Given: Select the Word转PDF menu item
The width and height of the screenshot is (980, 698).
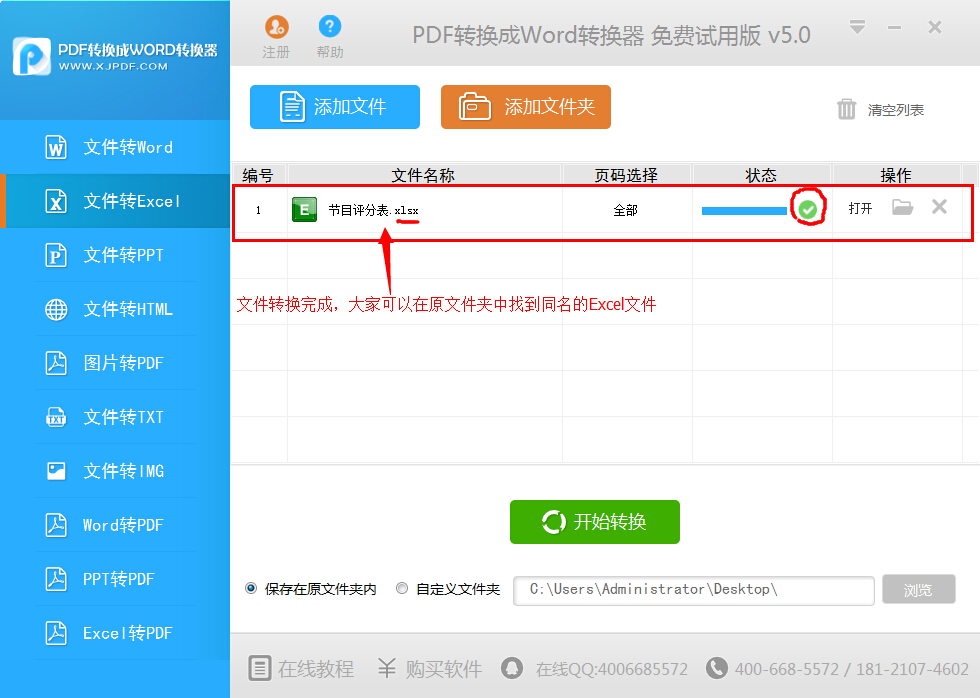Looking at the screenshot, I should [x=115, y=525].
